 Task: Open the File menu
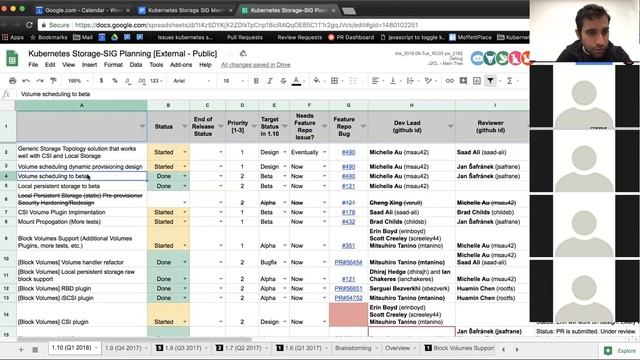point(33,64)
